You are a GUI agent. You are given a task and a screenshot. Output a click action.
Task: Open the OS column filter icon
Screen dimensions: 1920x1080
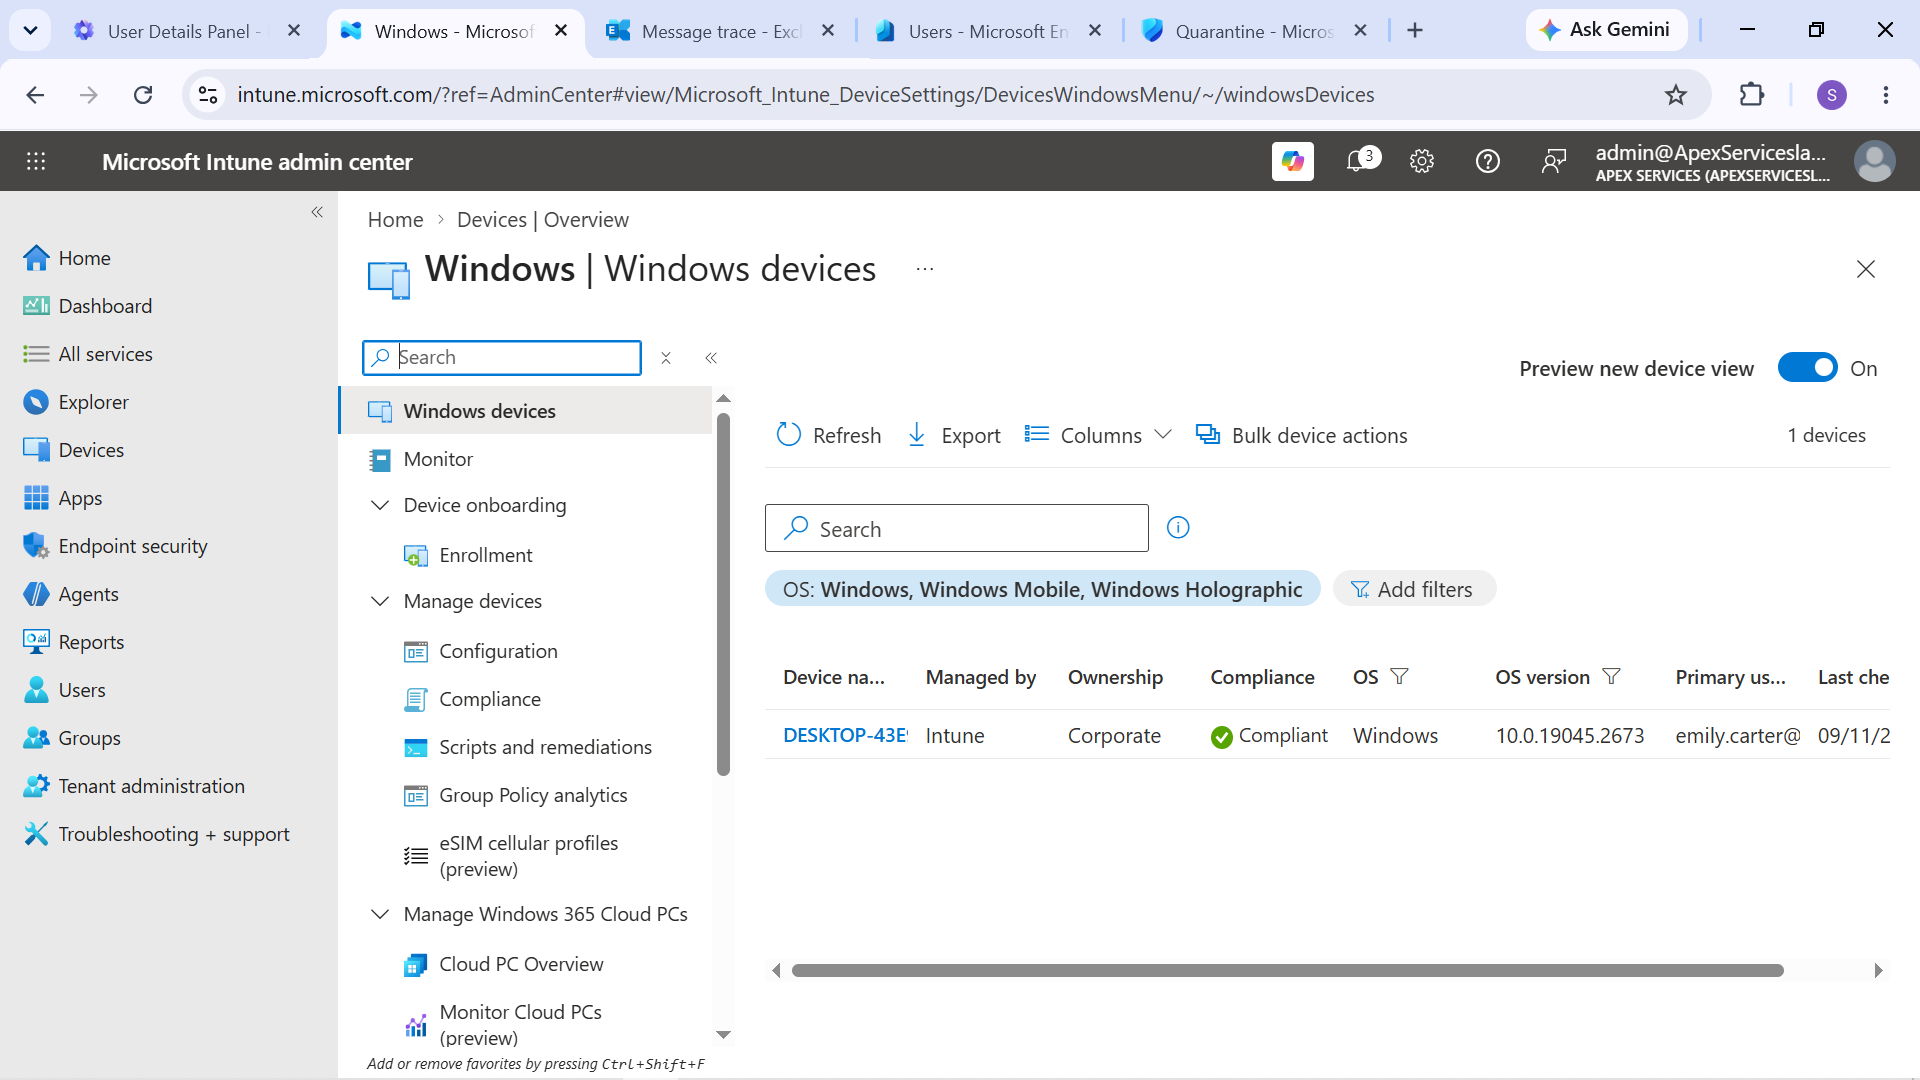point(1399,677)
